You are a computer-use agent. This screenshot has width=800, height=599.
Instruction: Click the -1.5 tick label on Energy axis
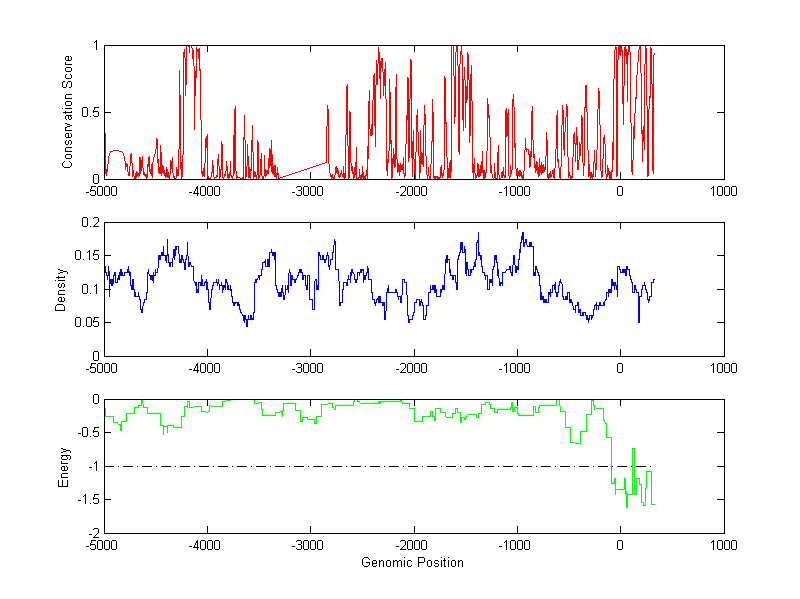tap(87, 500)
